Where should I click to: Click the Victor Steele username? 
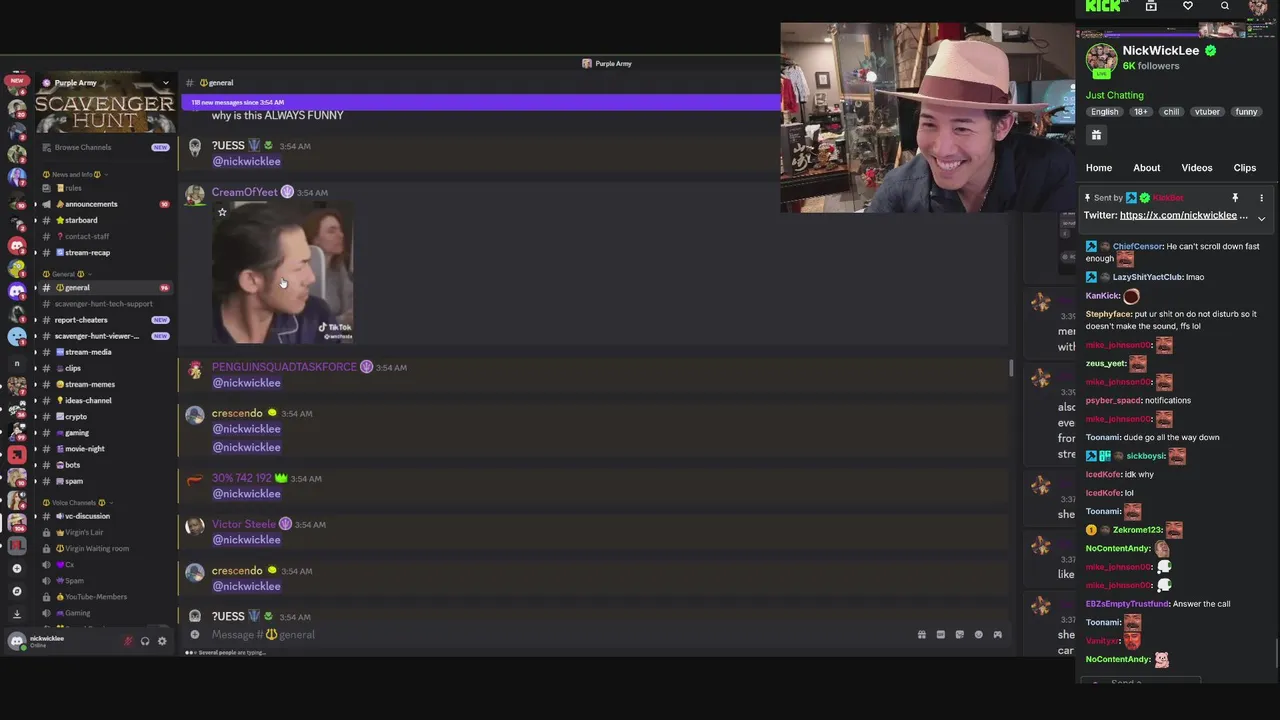[x=243, y=524]
